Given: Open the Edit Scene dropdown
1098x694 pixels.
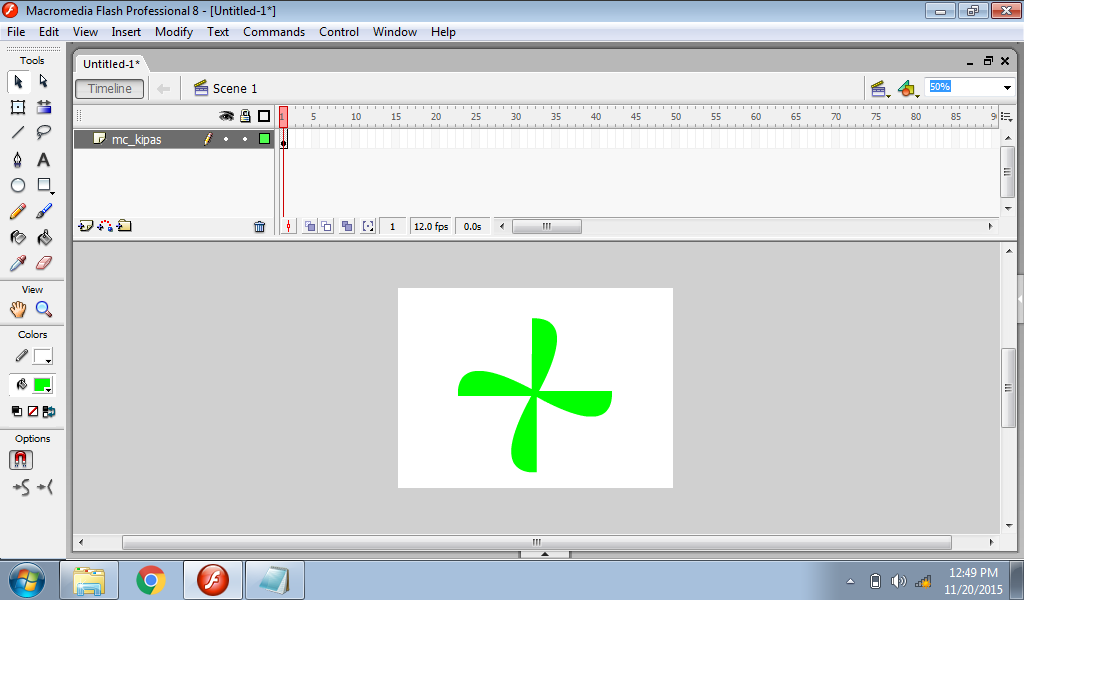Looking at the screenshot, I should 880,89.
